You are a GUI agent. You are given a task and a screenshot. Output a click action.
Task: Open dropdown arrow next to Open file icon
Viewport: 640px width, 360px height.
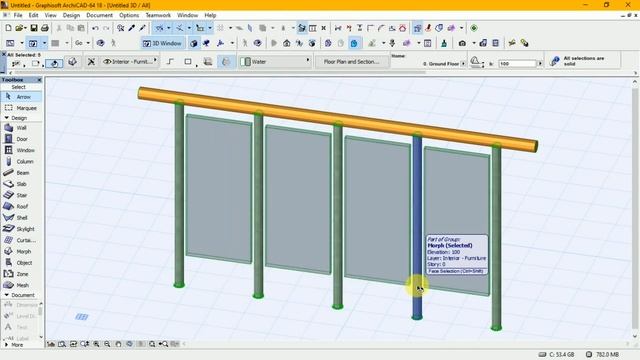[x=25, y=28]
